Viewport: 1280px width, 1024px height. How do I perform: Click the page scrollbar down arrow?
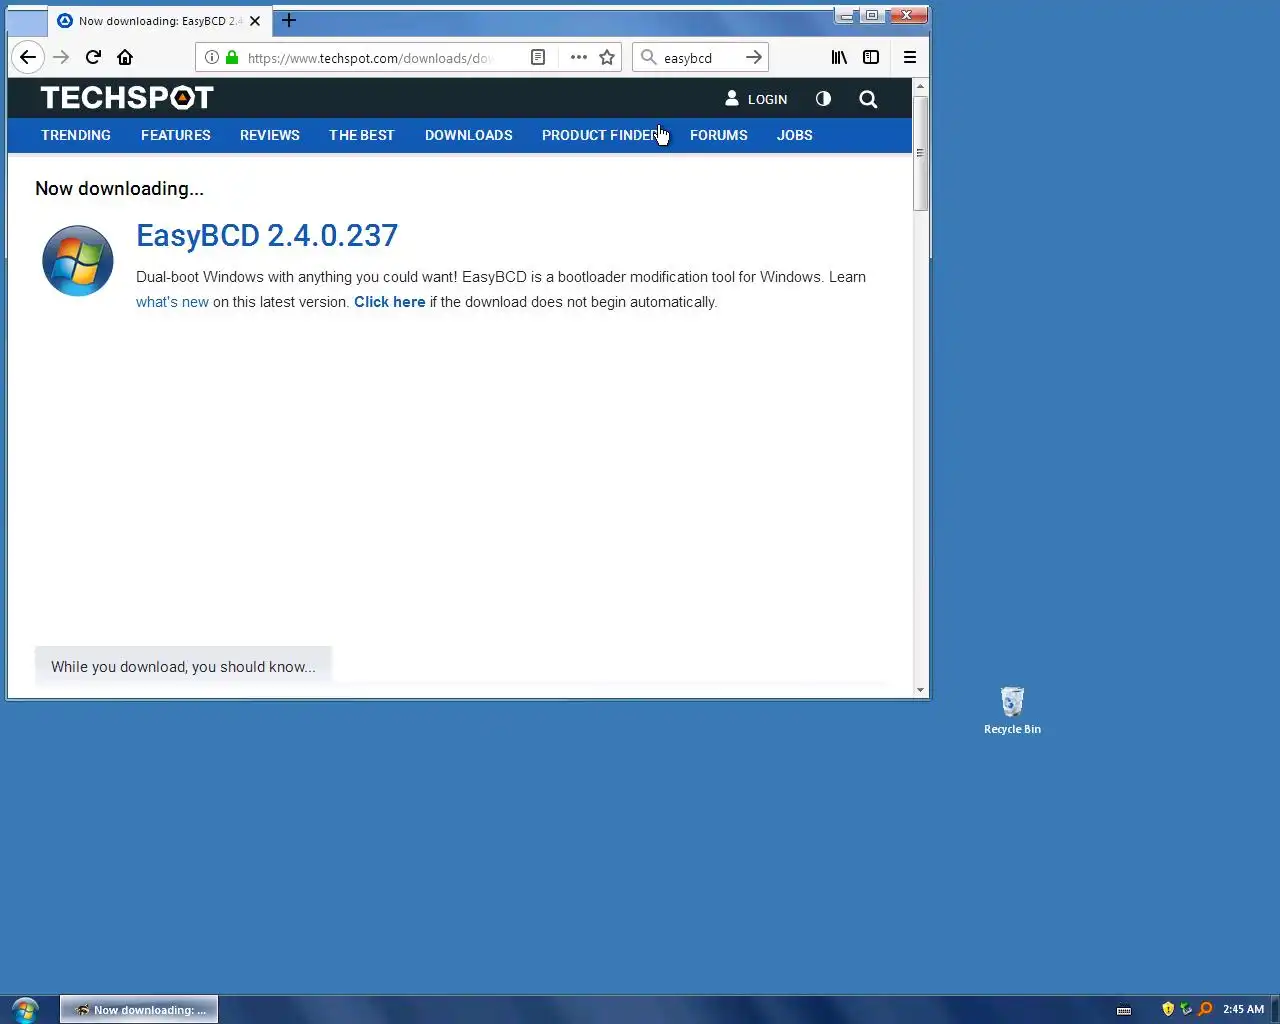[920, 690]
